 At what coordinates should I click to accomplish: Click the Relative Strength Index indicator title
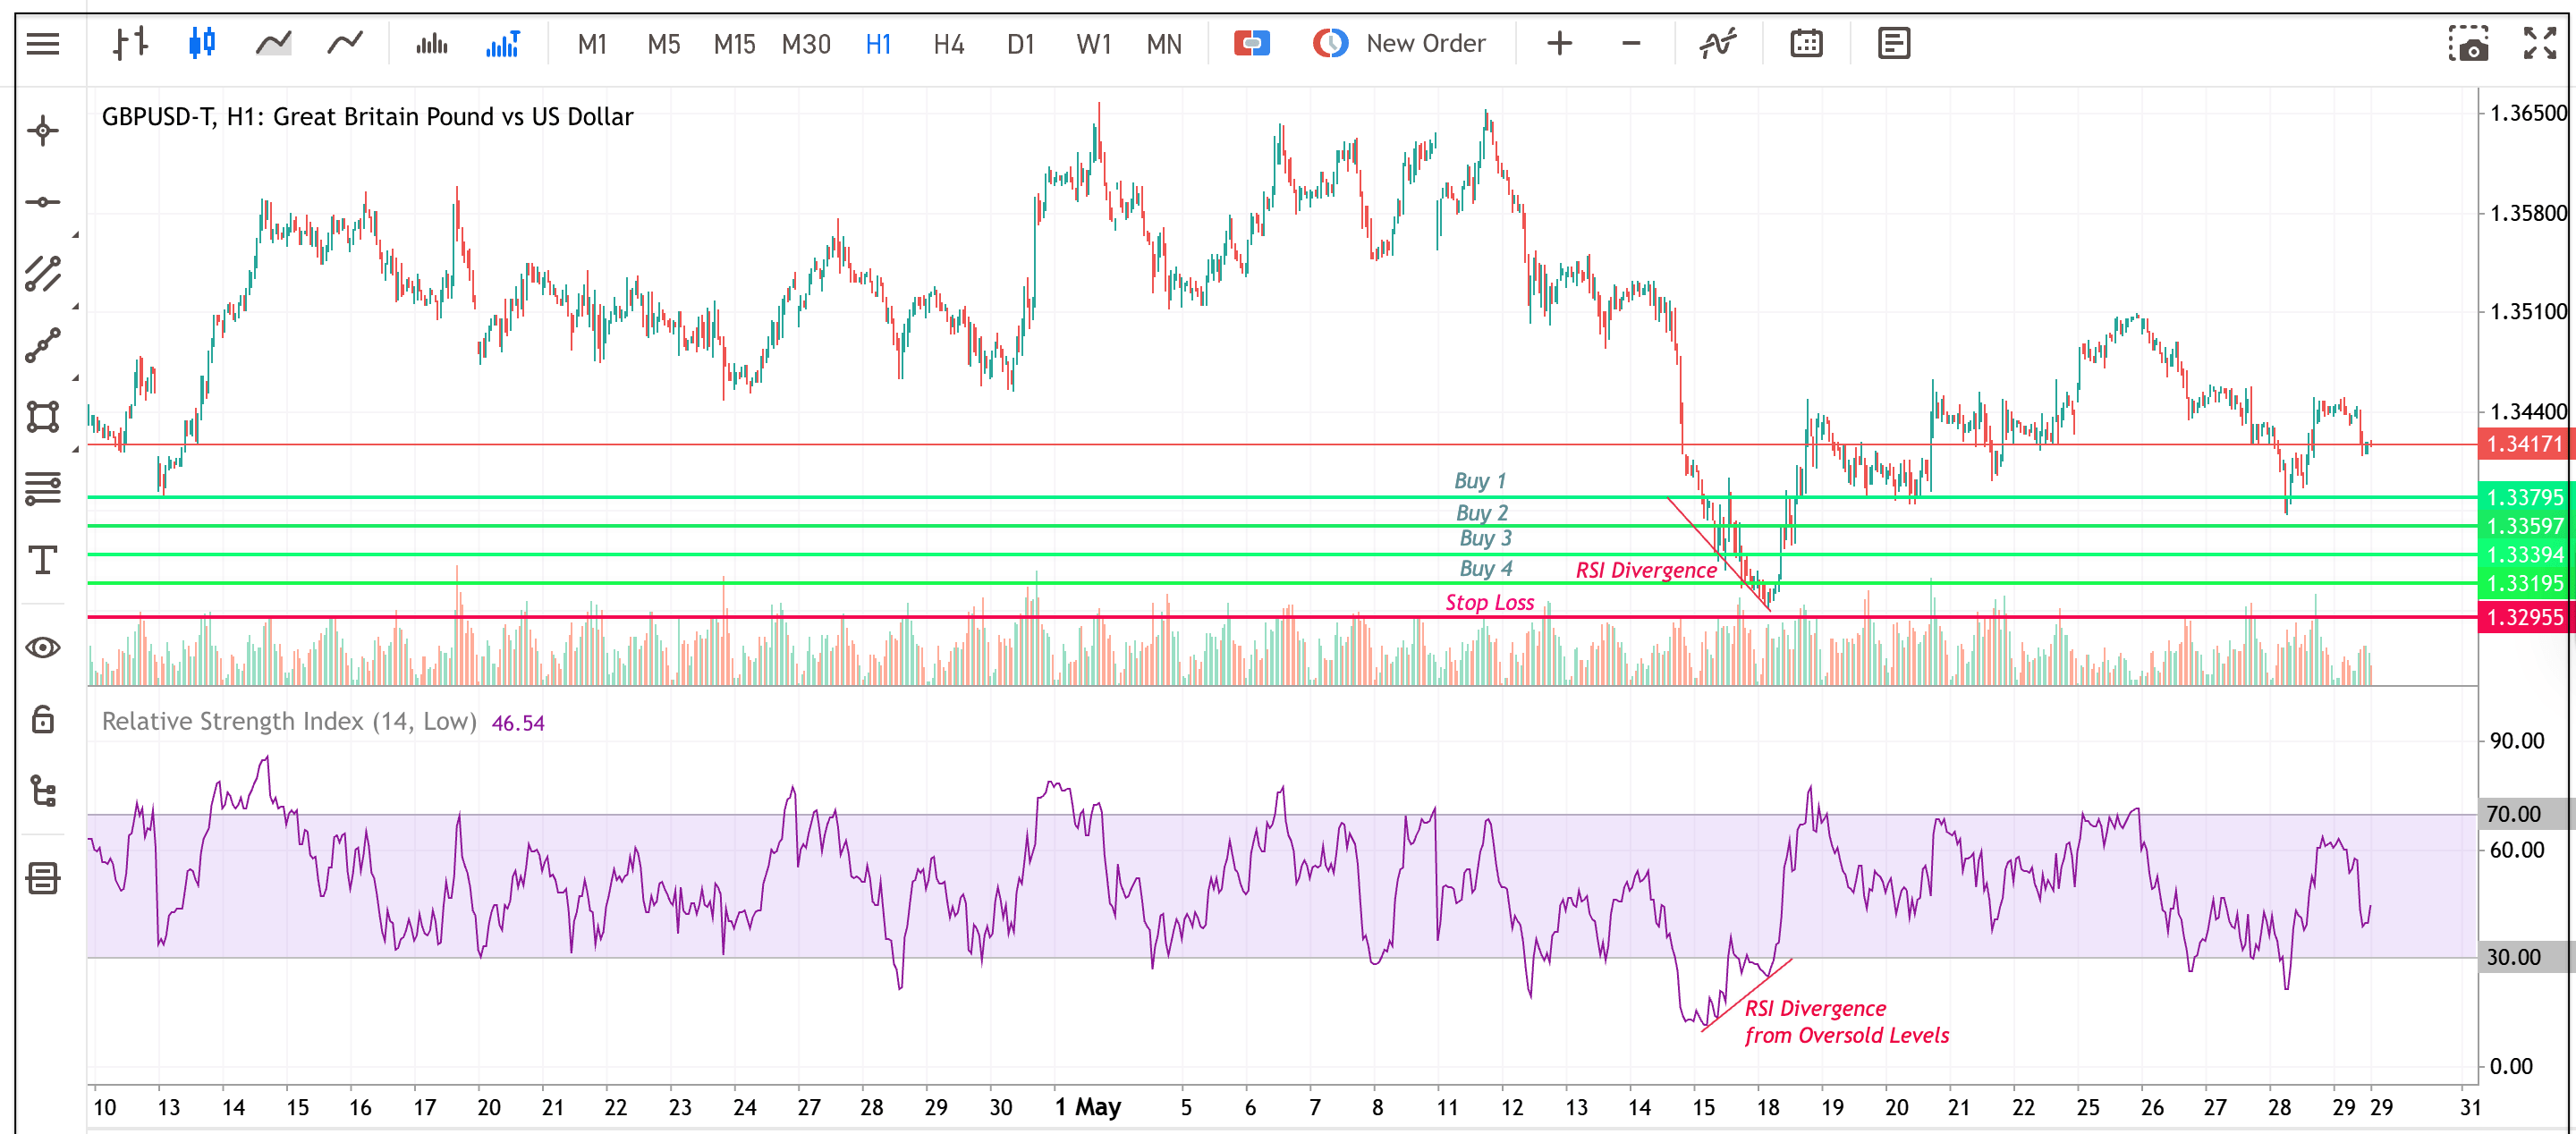click(289, 722)
